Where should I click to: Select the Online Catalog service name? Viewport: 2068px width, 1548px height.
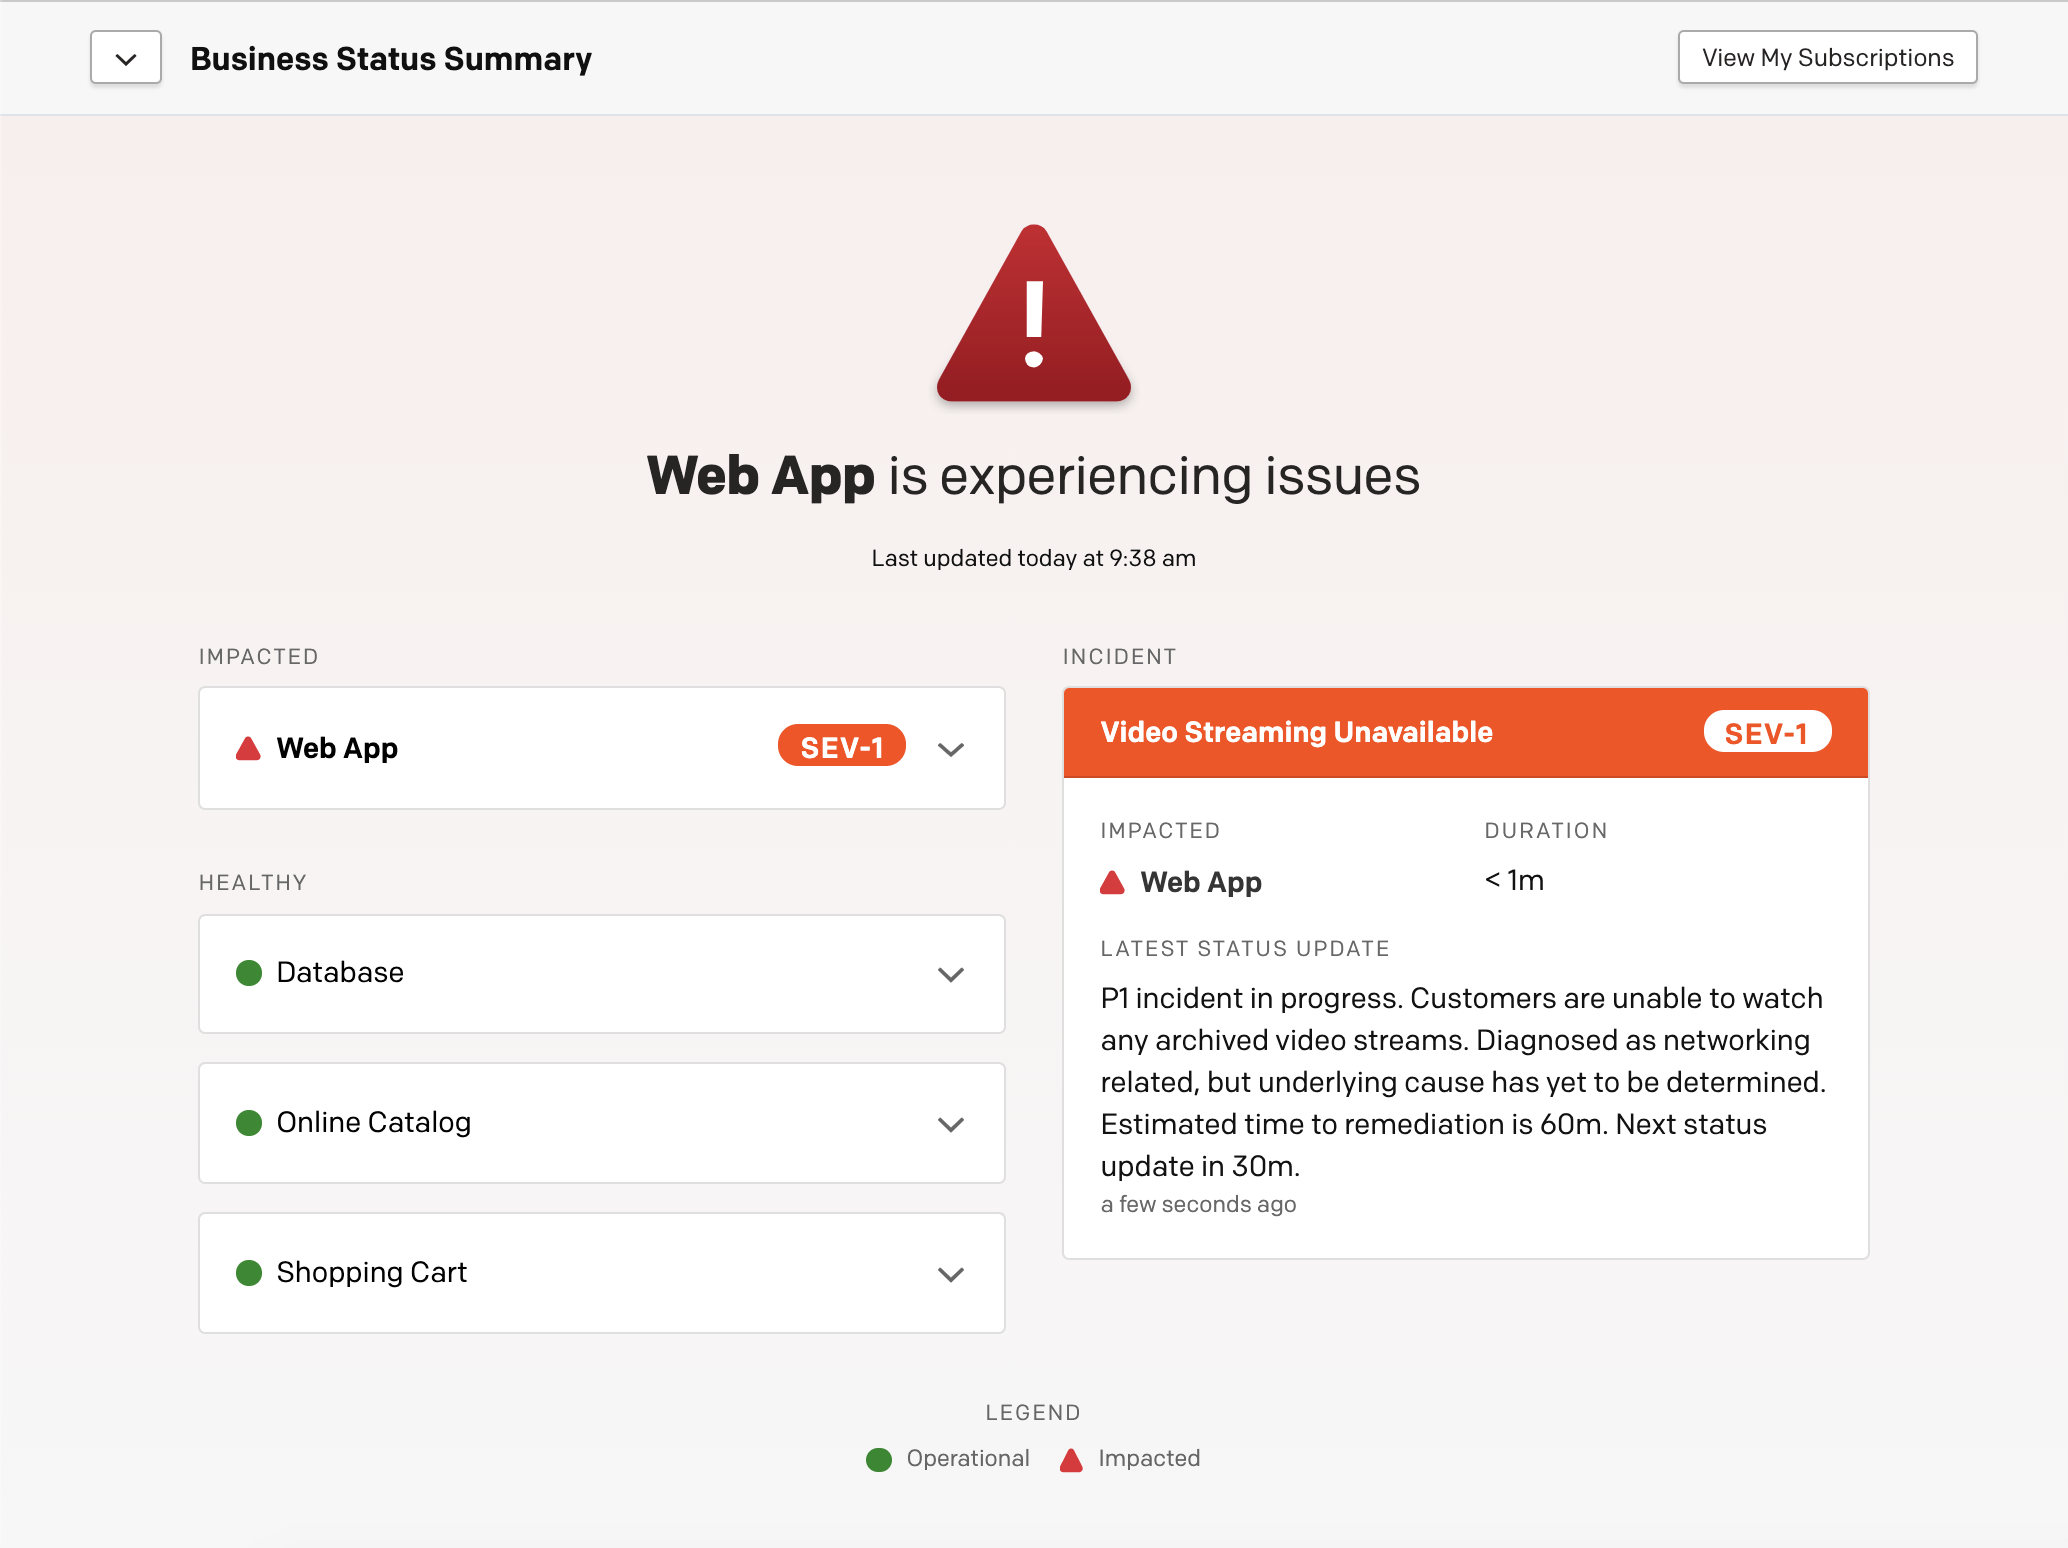[x=373, y=1123]
